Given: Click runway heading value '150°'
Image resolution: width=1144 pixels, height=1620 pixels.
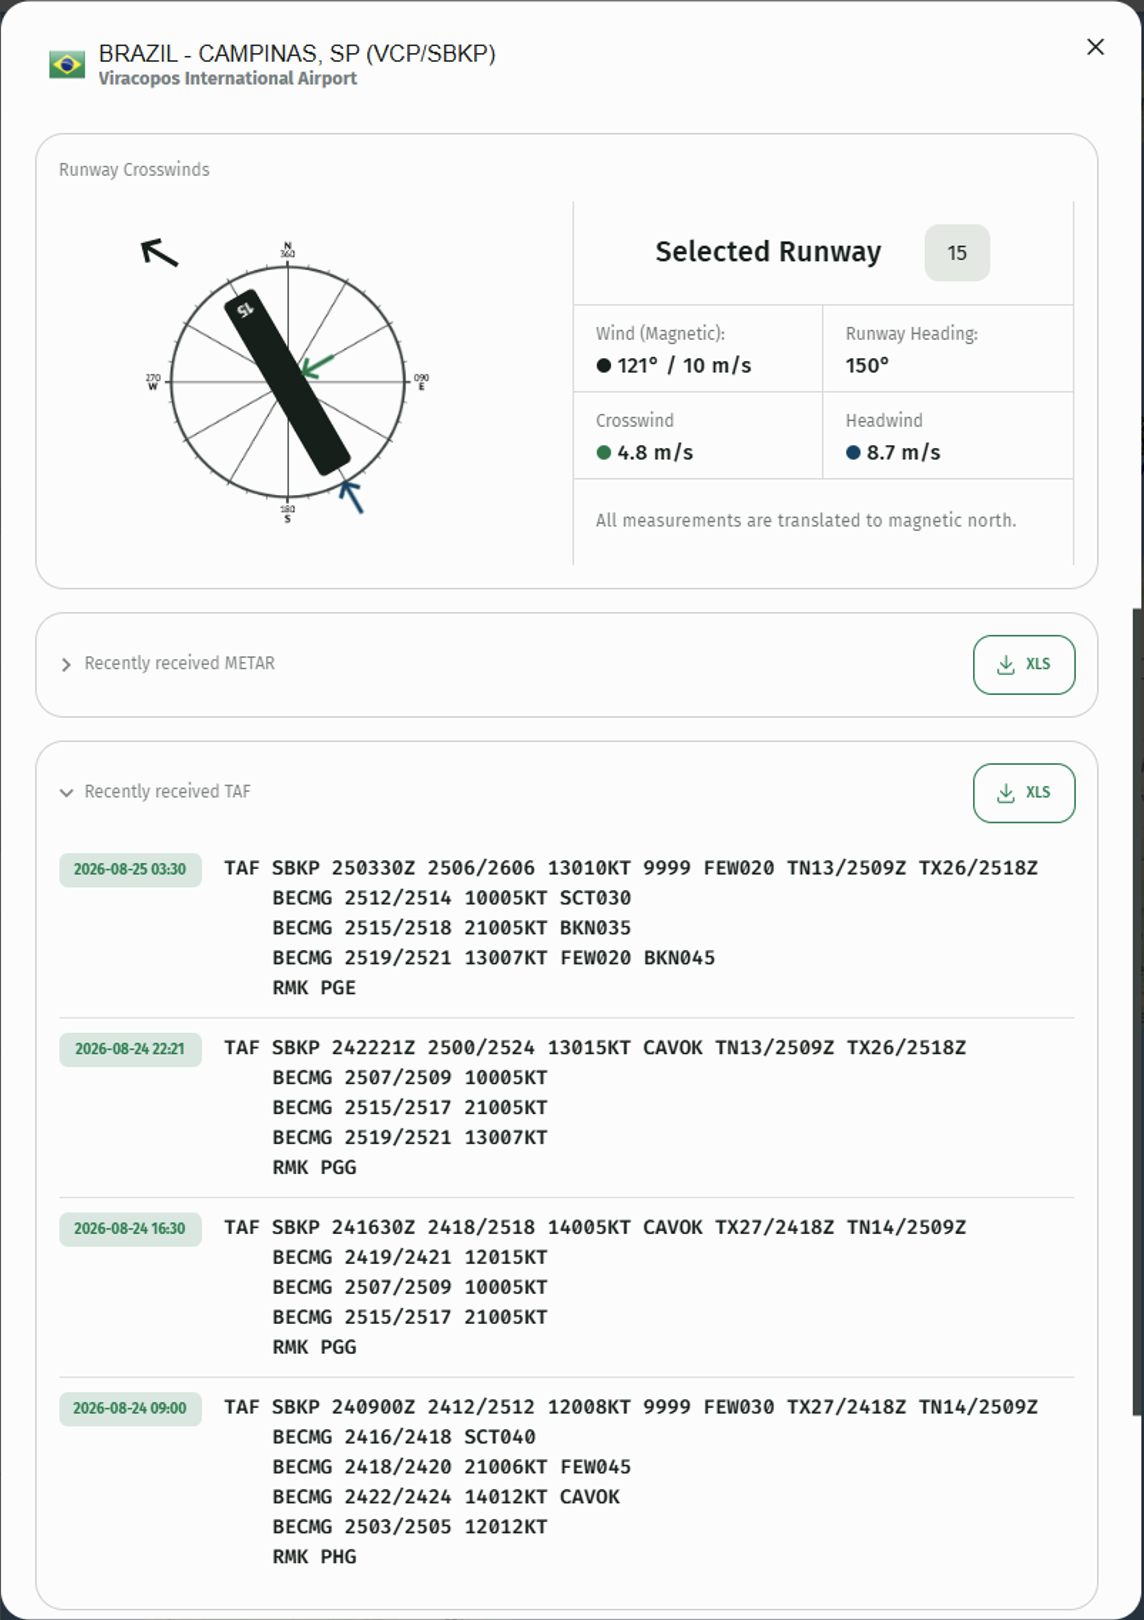Looking at the screenshot, I should tap(867, 366).
